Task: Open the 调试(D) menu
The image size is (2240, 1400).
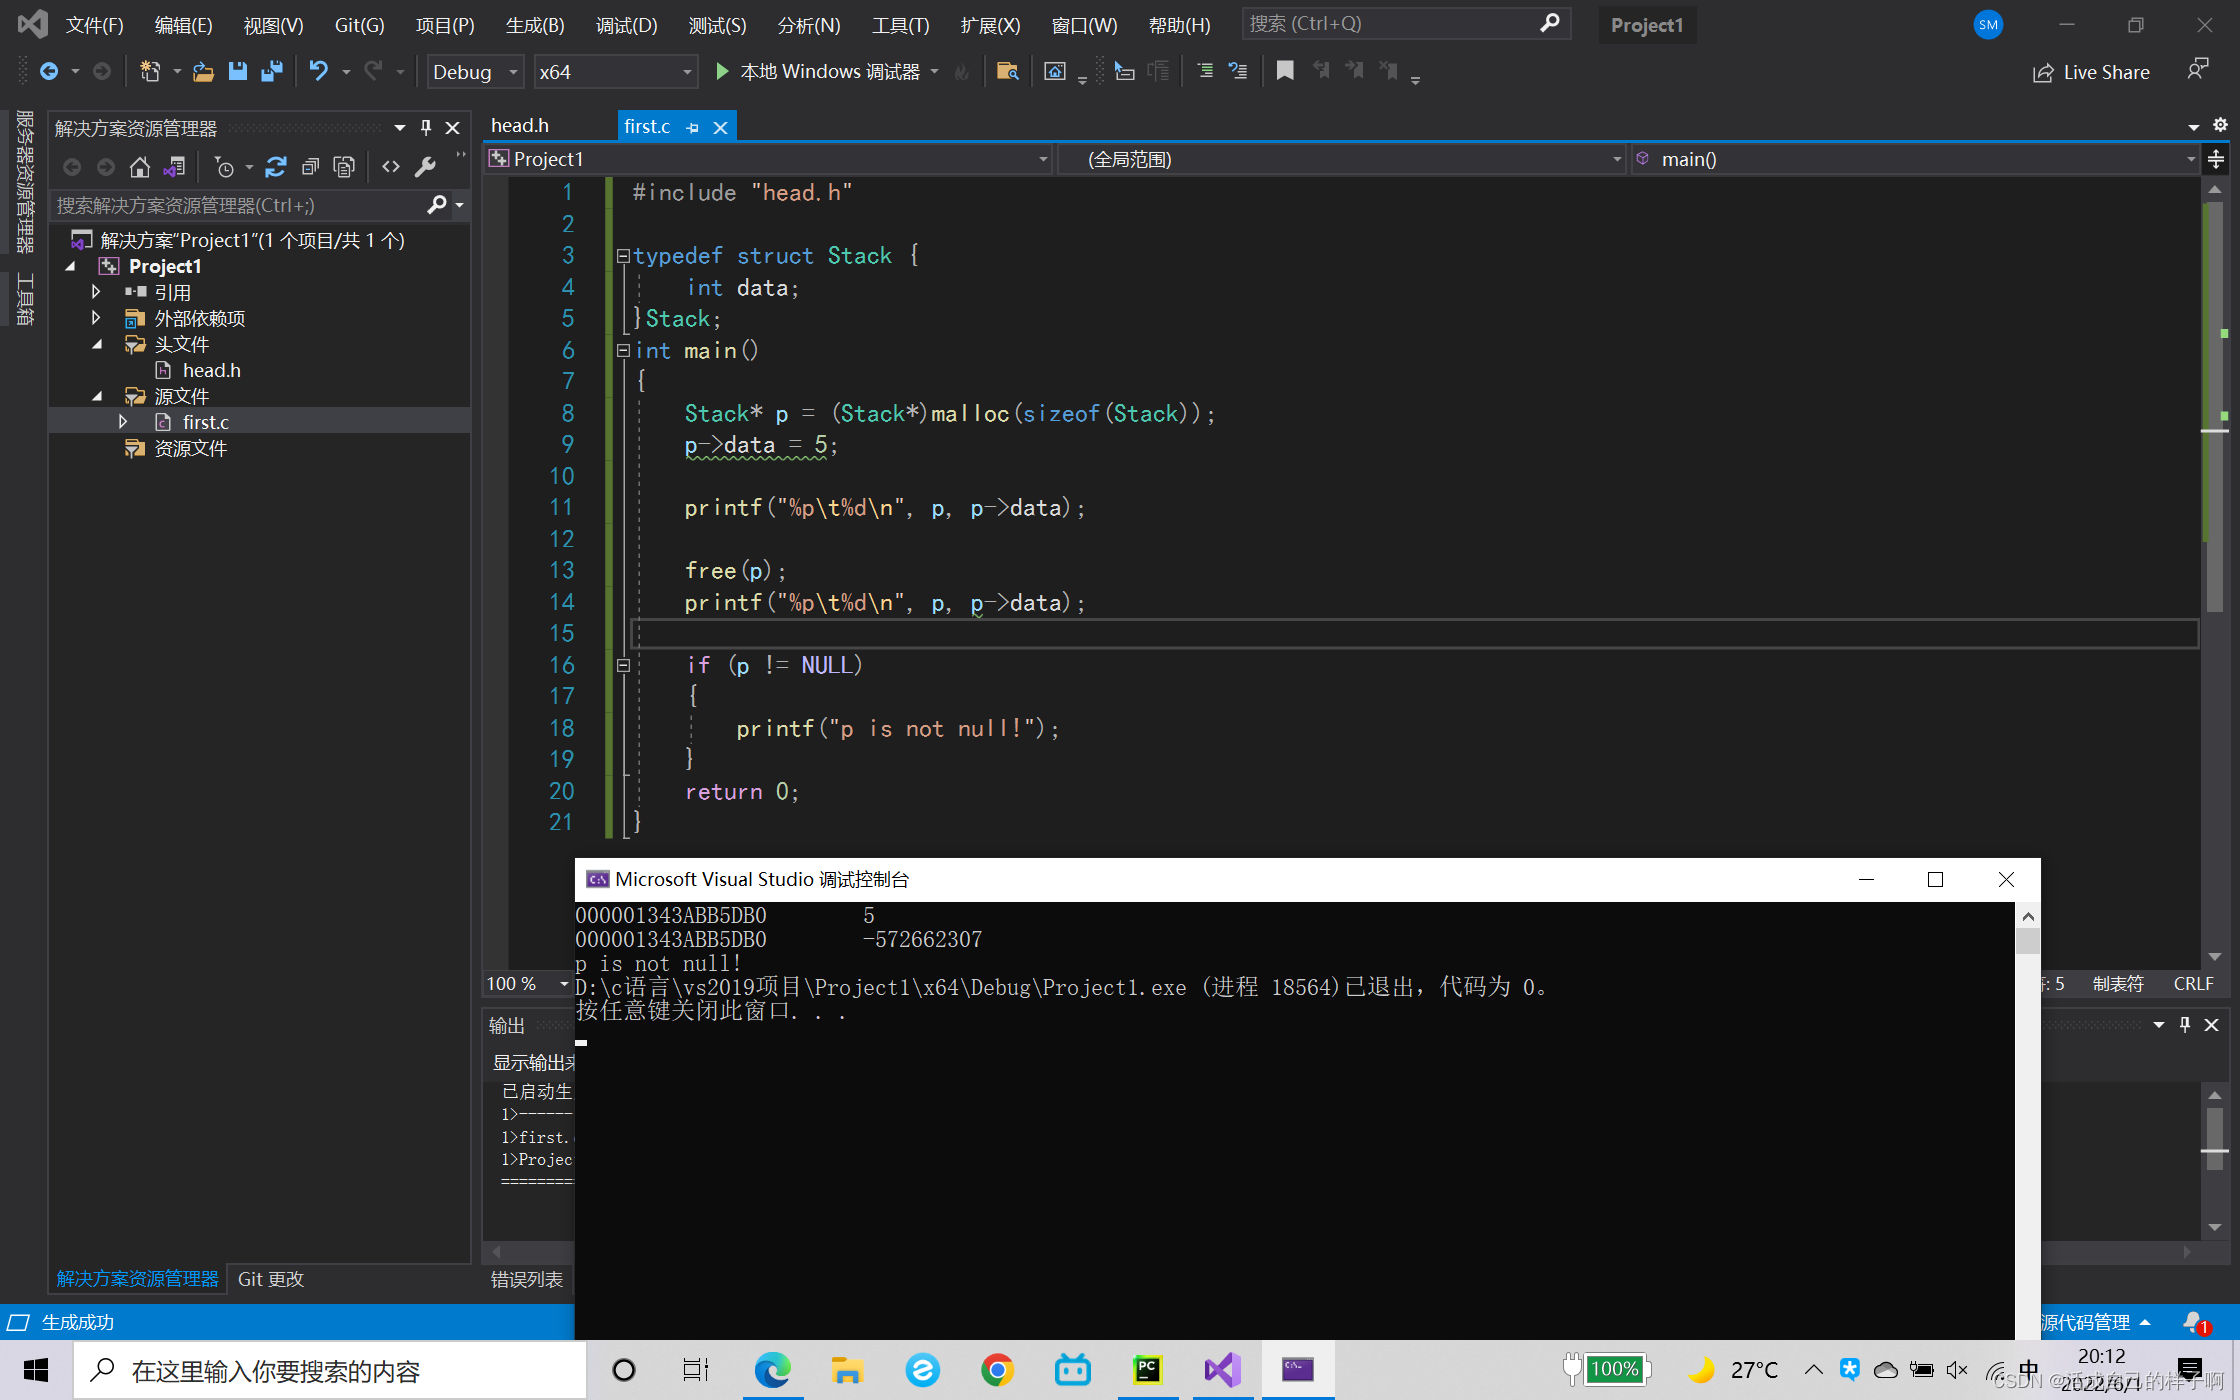Action: (x=626, y=25)
